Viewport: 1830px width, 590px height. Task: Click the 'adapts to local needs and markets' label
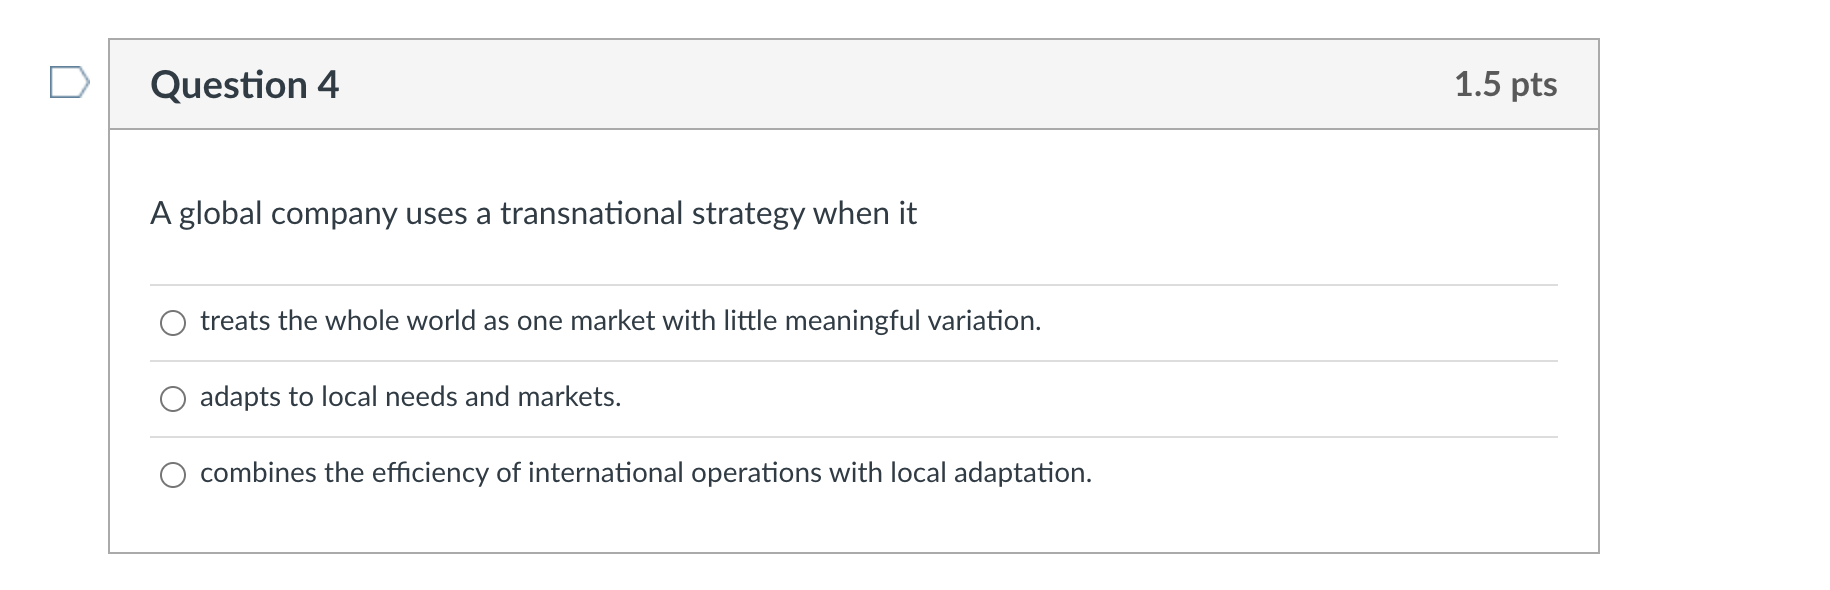tap(410, 397)
